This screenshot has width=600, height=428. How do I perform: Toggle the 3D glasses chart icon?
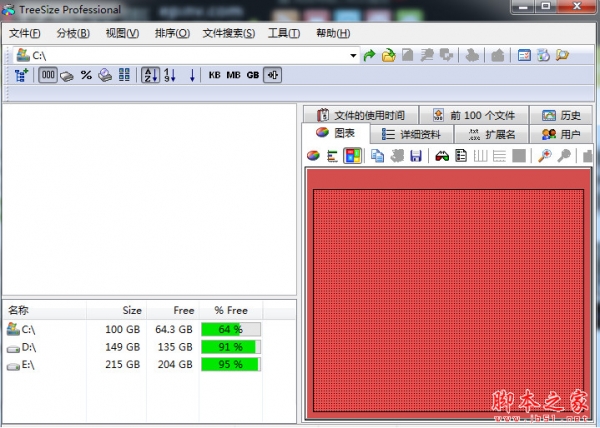click(x=442, y=156)
